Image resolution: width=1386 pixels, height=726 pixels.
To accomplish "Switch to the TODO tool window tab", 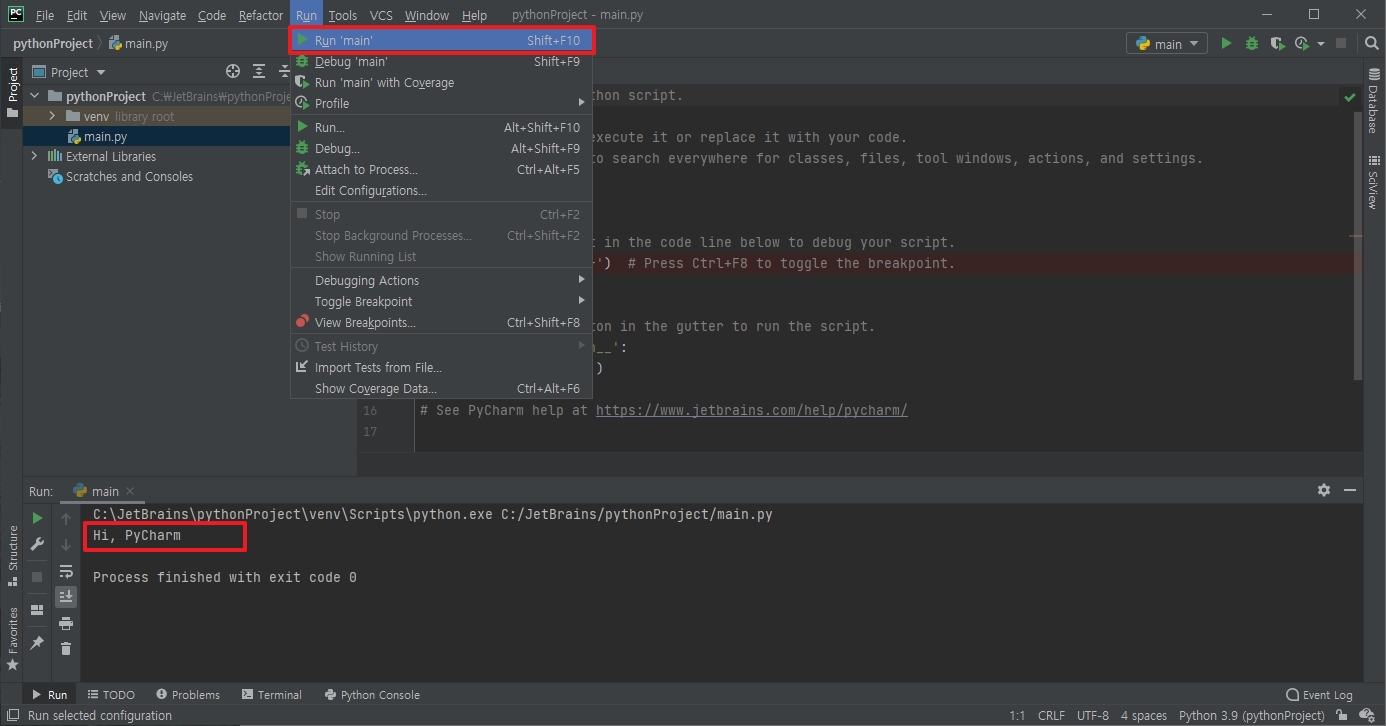I will tap(111, 694).
